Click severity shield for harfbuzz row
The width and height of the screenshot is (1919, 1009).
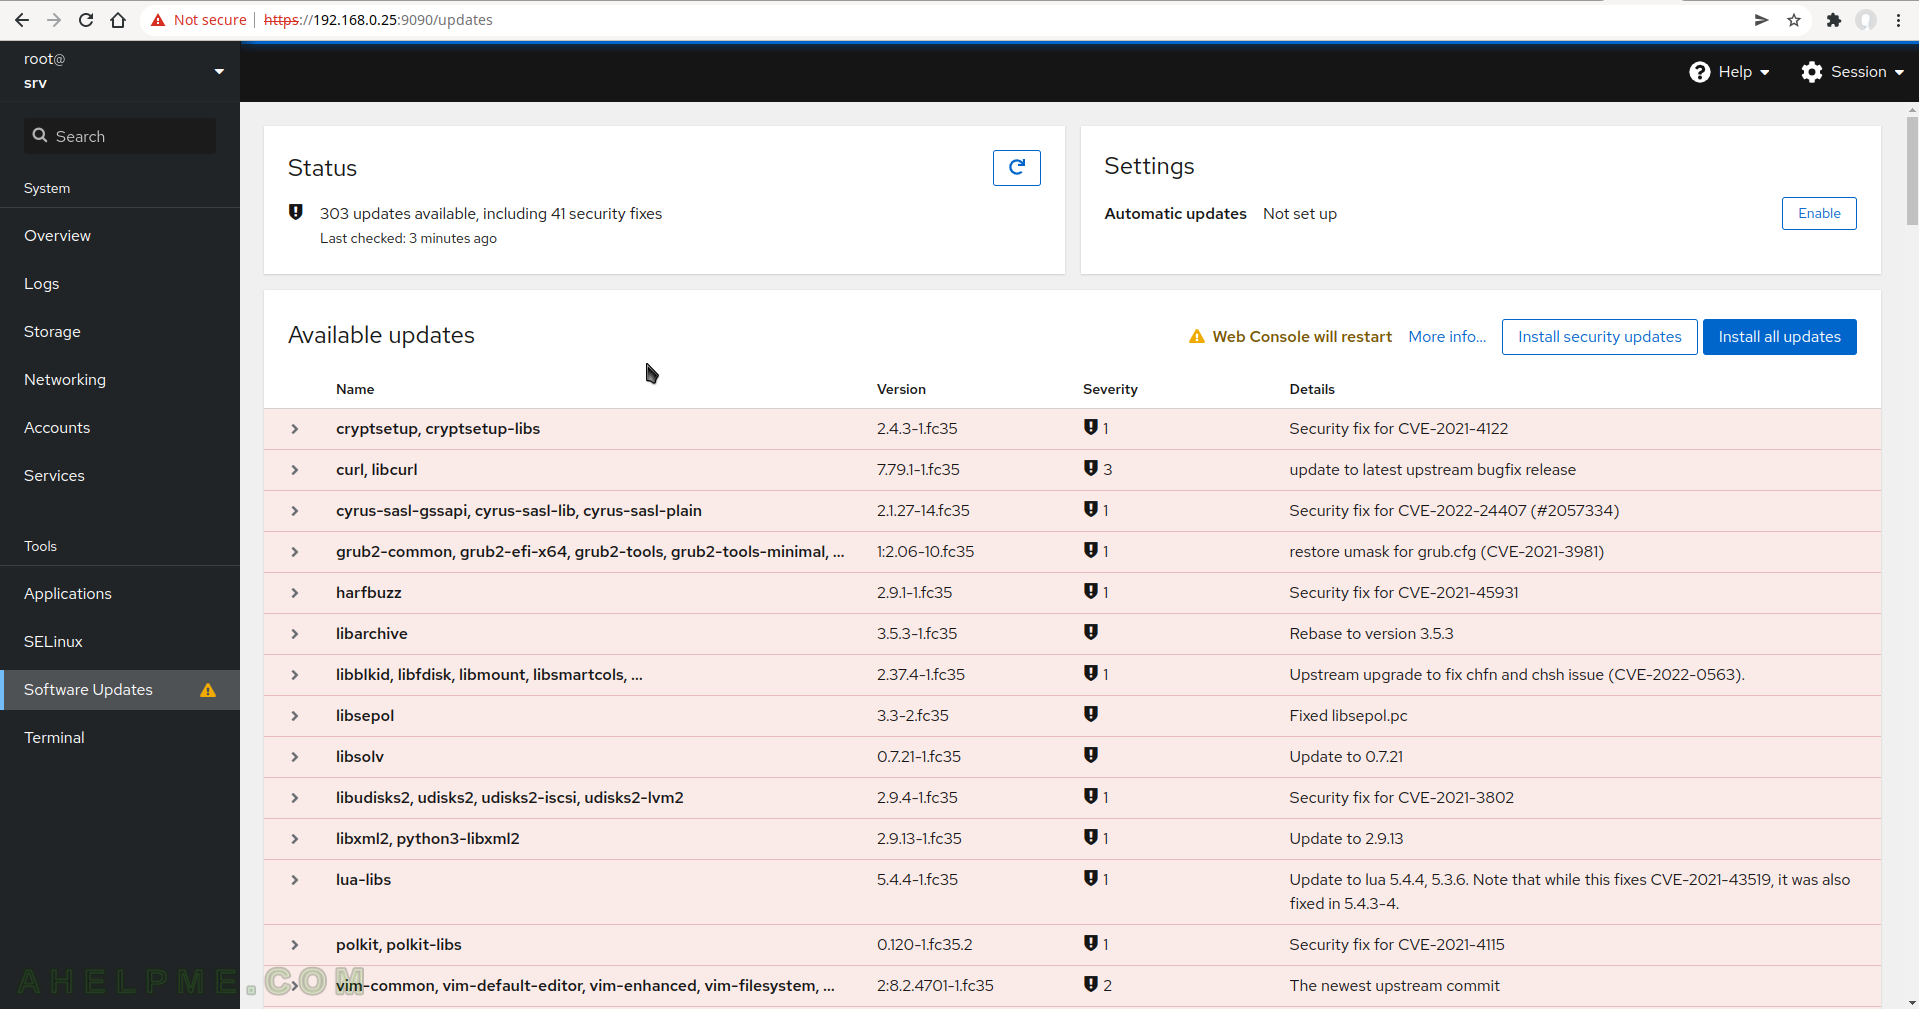[x=1091, y=591]
